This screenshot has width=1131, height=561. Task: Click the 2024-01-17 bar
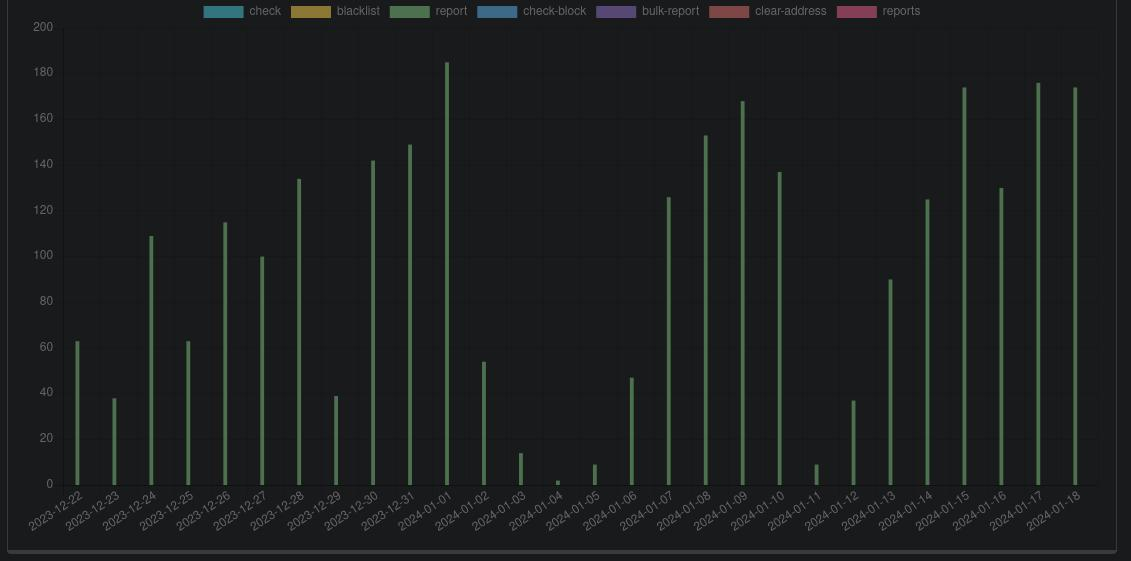[1039, 283]
